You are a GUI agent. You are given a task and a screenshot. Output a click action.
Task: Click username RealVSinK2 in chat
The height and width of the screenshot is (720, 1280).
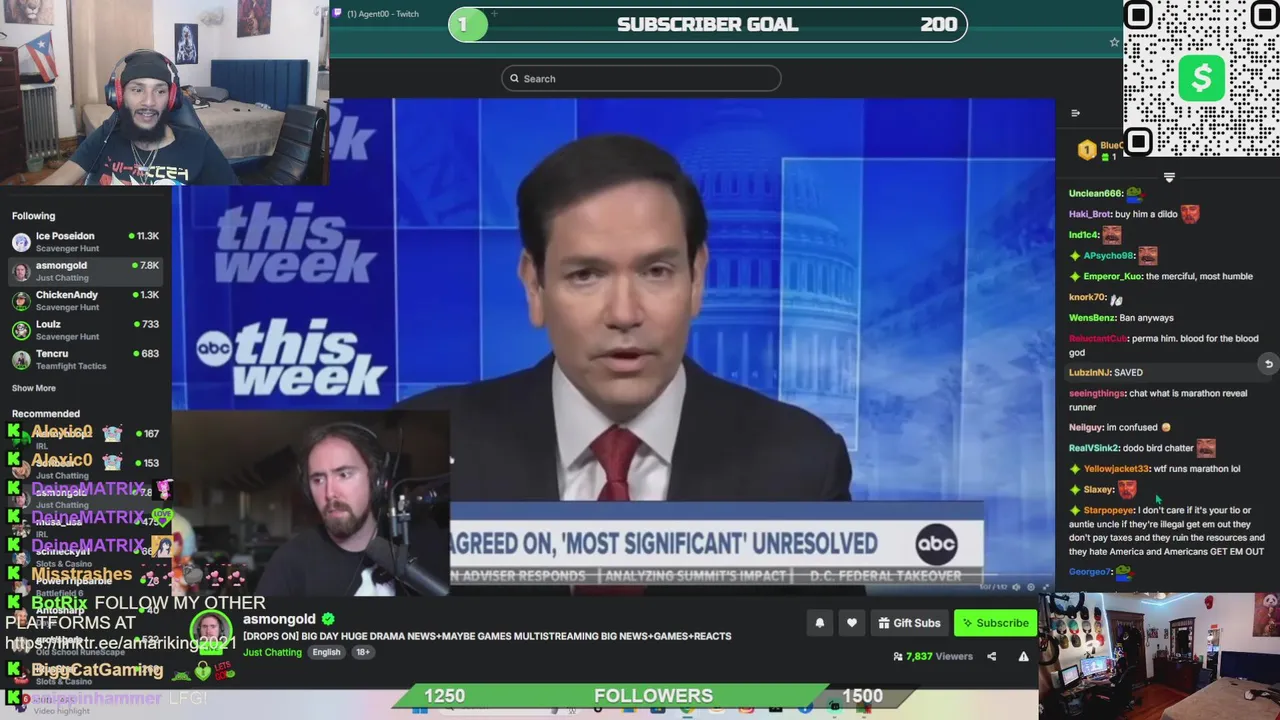[1093, 448]
